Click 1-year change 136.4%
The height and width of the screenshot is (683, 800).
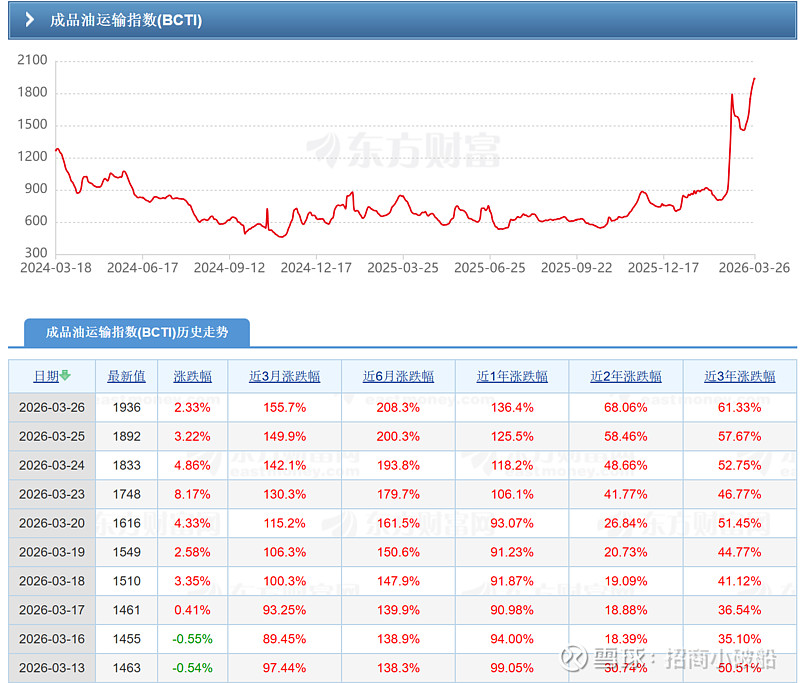coord(512,408)
